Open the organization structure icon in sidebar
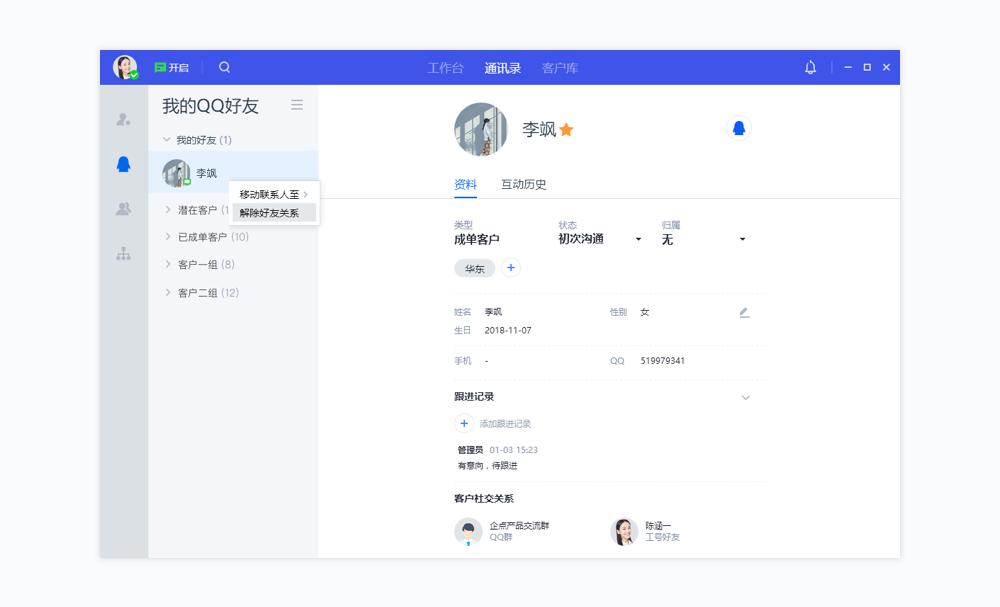This screenshot has width=1000, height=607. (x=124, y=255)
